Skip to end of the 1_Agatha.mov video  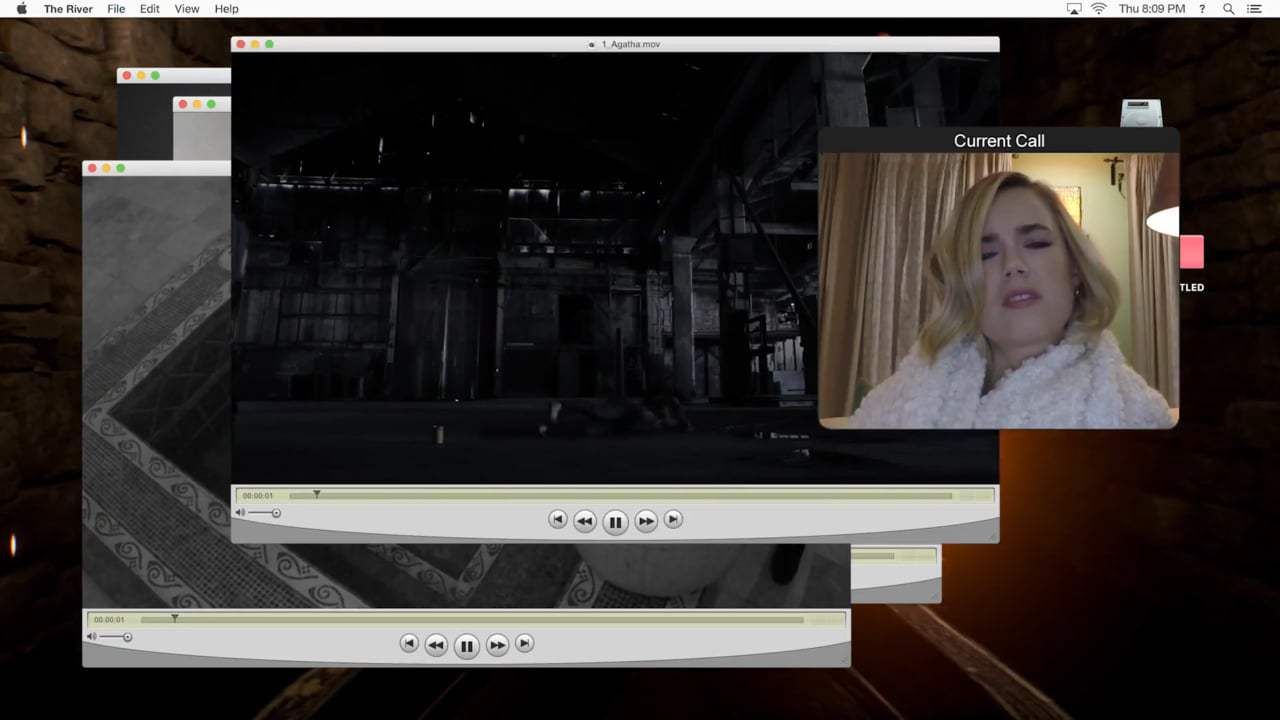point(673,519)
